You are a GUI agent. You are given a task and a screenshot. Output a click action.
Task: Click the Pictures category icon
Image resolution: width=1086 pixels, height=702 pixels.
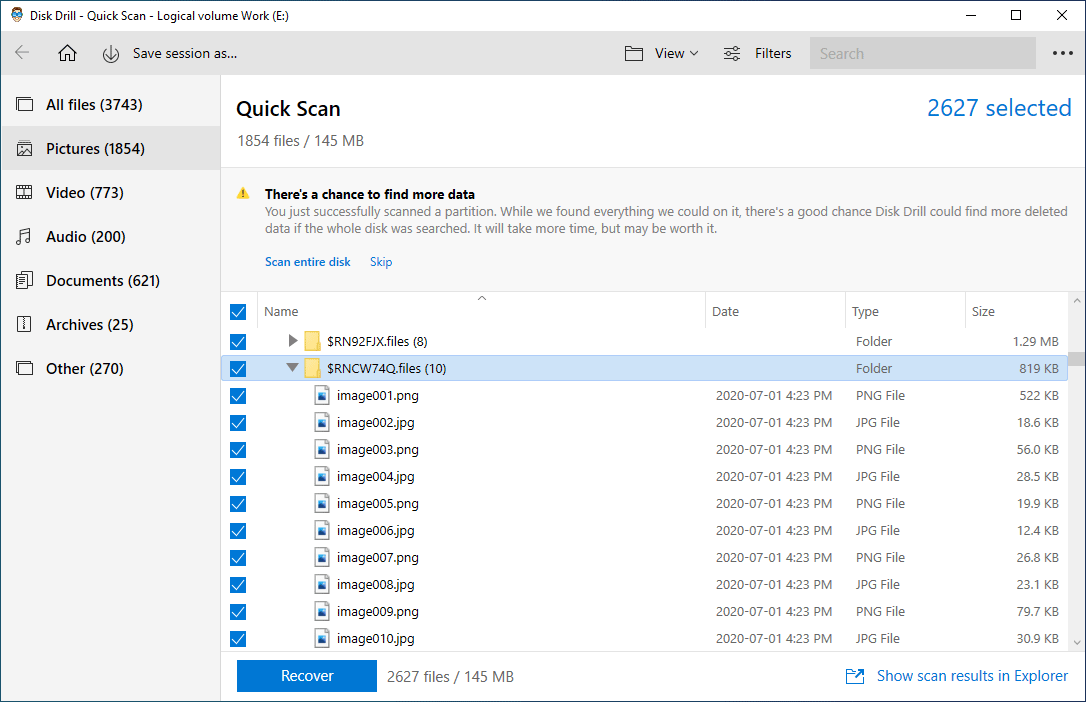click(24, 148)
